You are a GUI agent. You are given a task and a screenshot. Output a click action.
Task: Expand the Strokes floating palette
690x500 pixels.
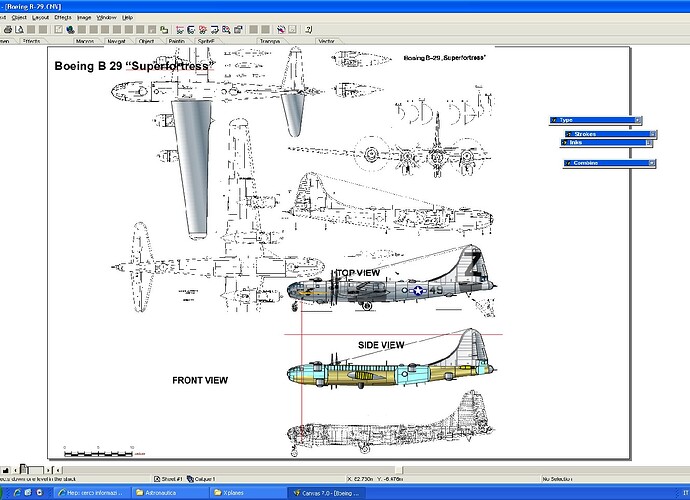[653, 134]
